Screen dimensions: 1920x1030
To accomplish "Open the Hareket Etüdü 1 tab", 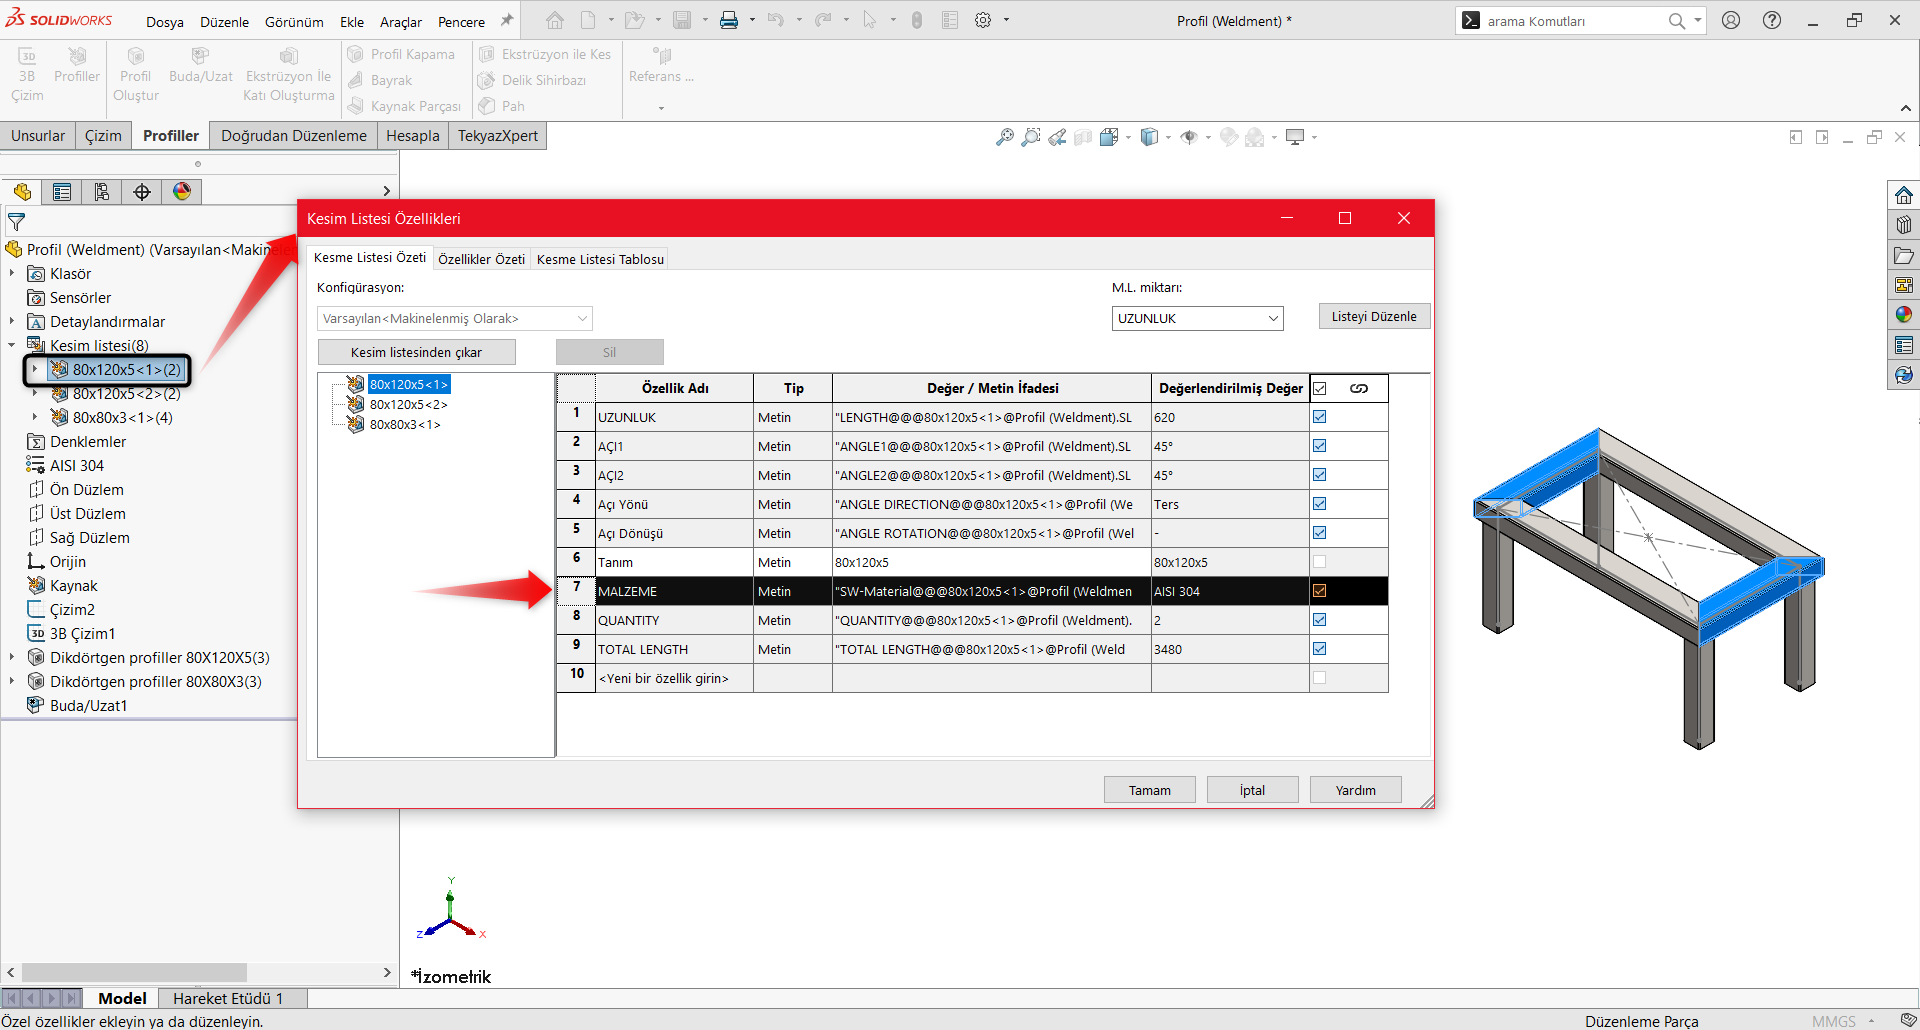I will 228,998.
